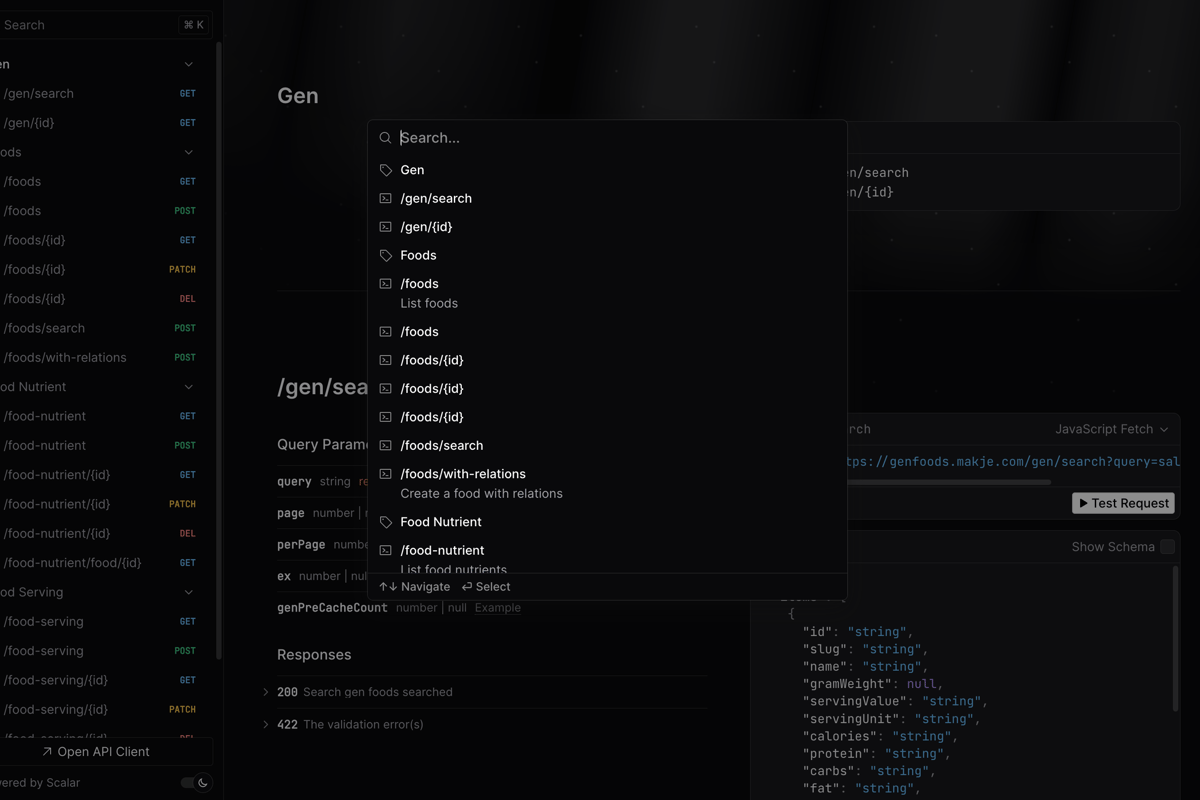Click the terminal icon beside /gen/search result

[386, 199]
